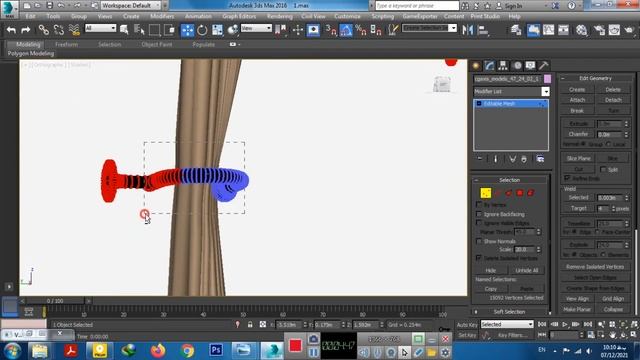The height and width of the screenshot is (360, 640).
Task: Select Polygon sub-object level icon
Action: click(x=520, y=193)
